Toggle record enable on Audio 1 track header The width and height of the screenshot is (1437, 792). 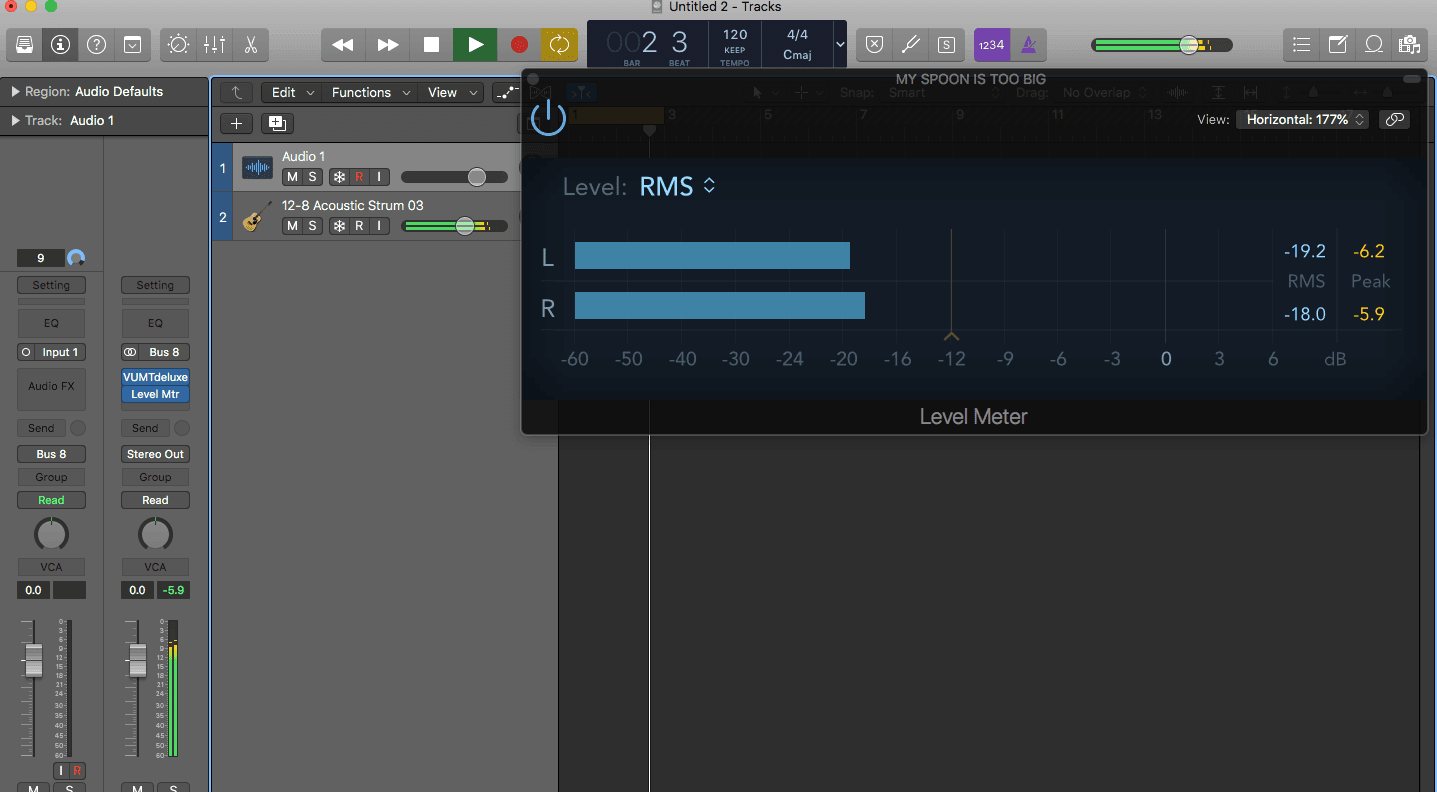358,177
